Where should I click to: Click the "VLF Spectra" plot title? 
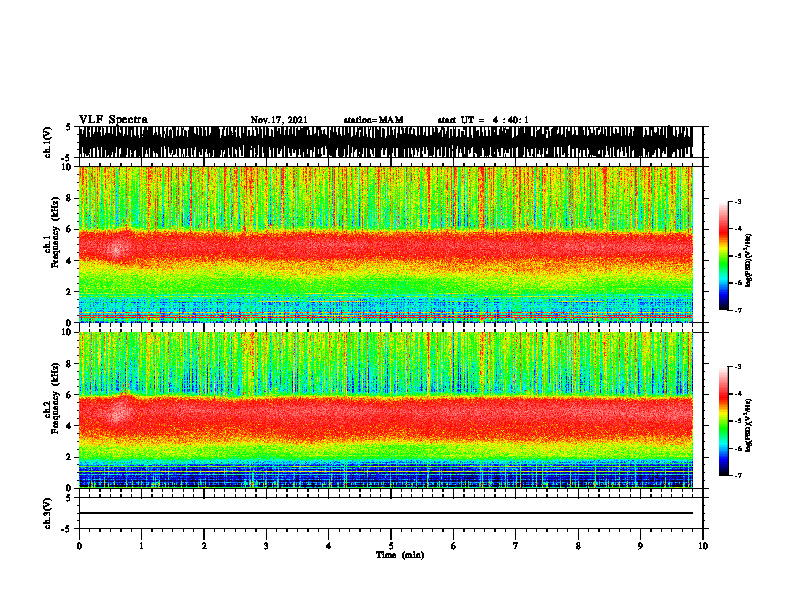point(113,120)
